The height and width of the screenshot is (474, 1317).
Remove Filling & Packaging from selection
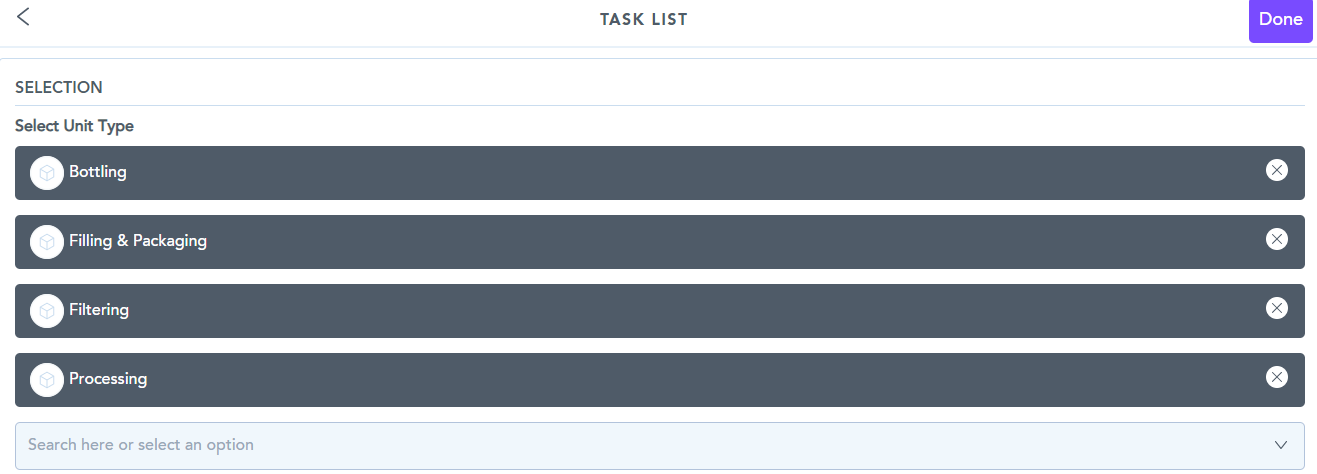click(x=1276, y=239)
